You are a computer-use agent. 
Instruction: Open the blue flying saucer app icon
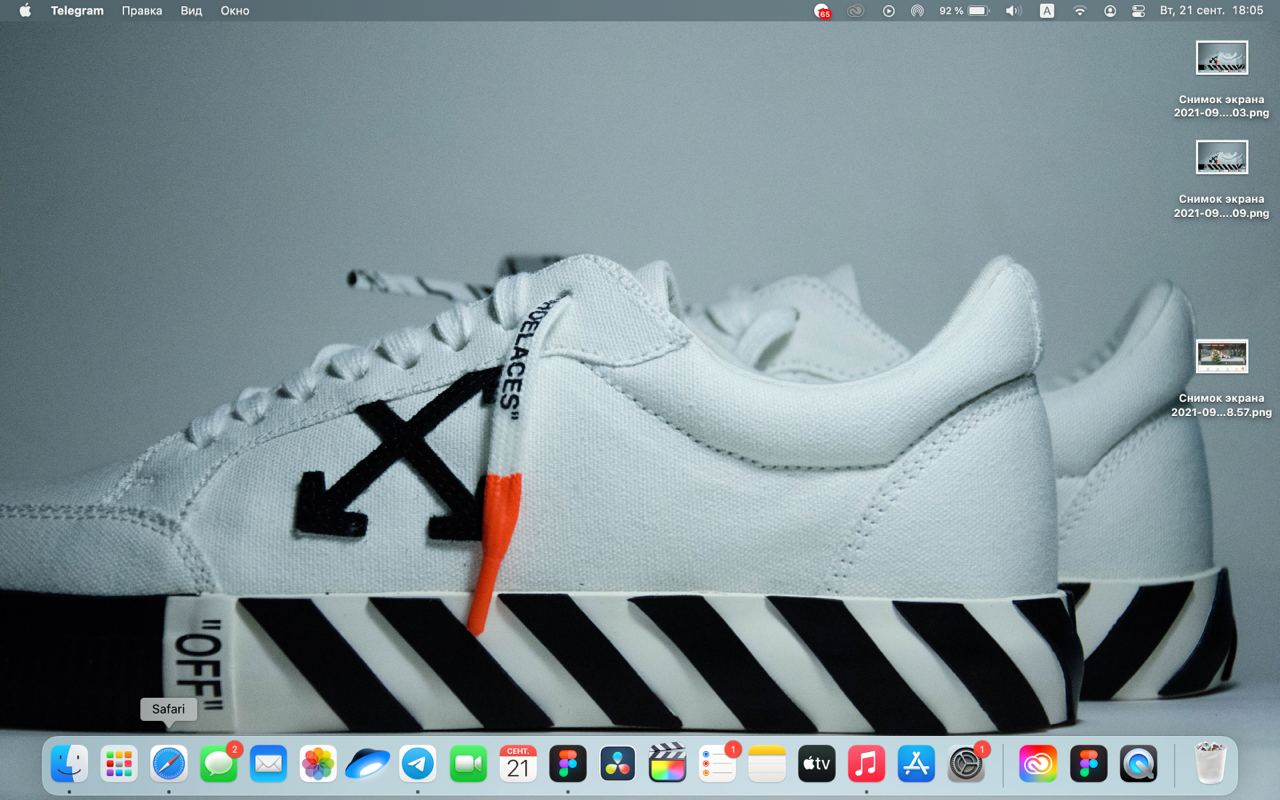(368, 765)
